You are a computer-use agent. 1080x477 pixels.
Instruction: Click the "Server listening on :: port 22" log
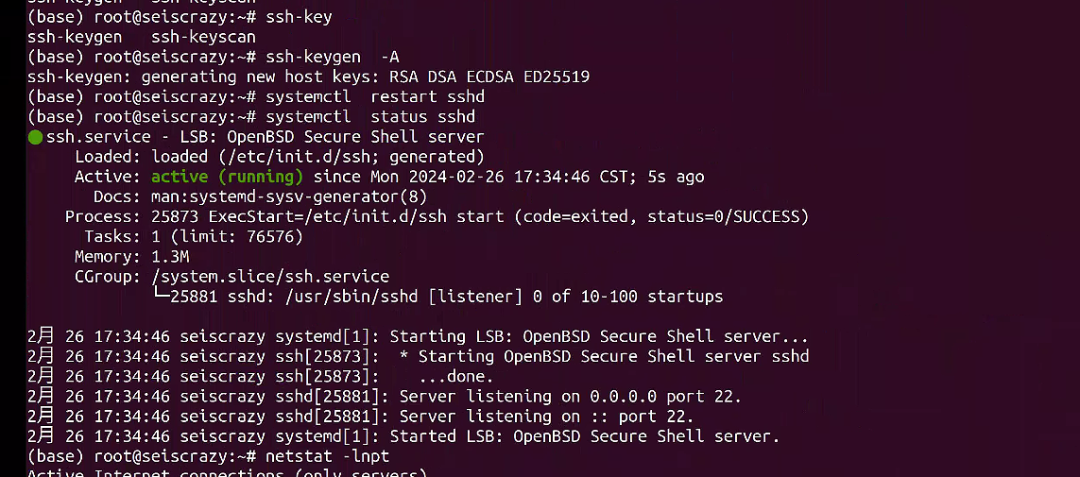click(546, 417)
